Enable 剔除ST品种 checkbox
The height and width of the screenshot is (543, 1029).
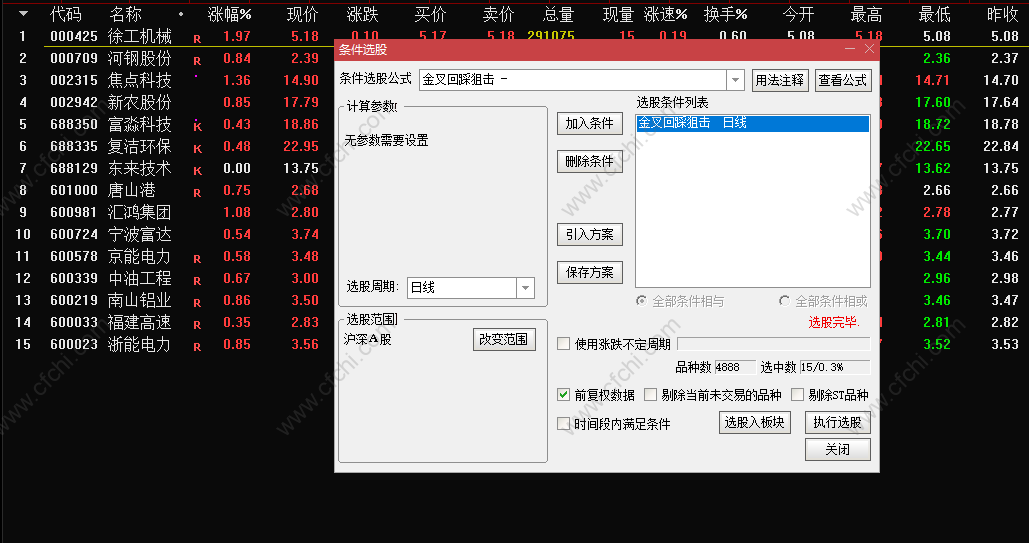797,395
